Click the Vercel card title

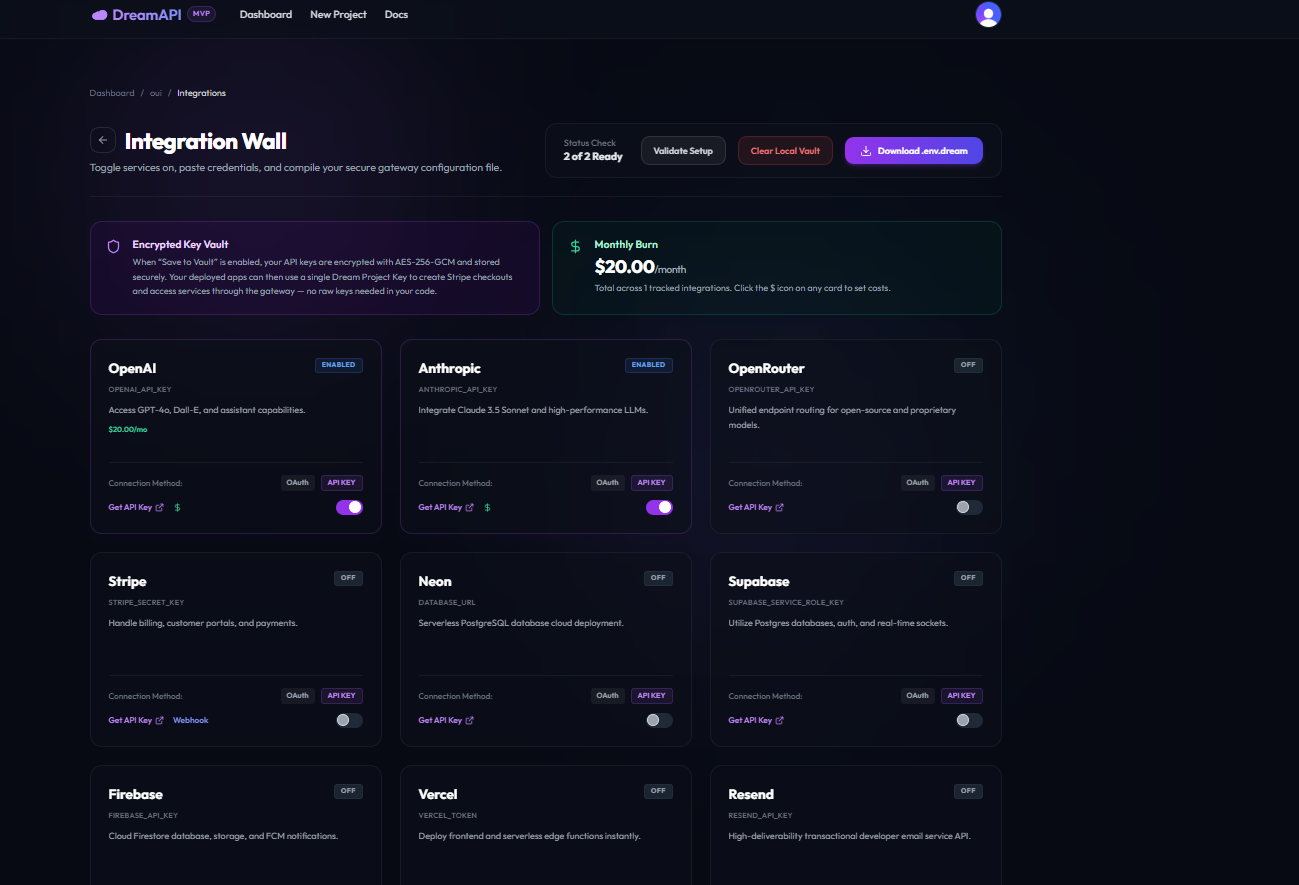(x=438, y=795)
